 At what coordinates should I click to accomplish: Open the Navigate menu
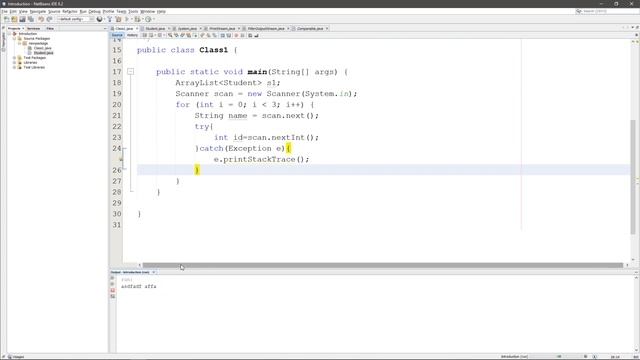38,11
